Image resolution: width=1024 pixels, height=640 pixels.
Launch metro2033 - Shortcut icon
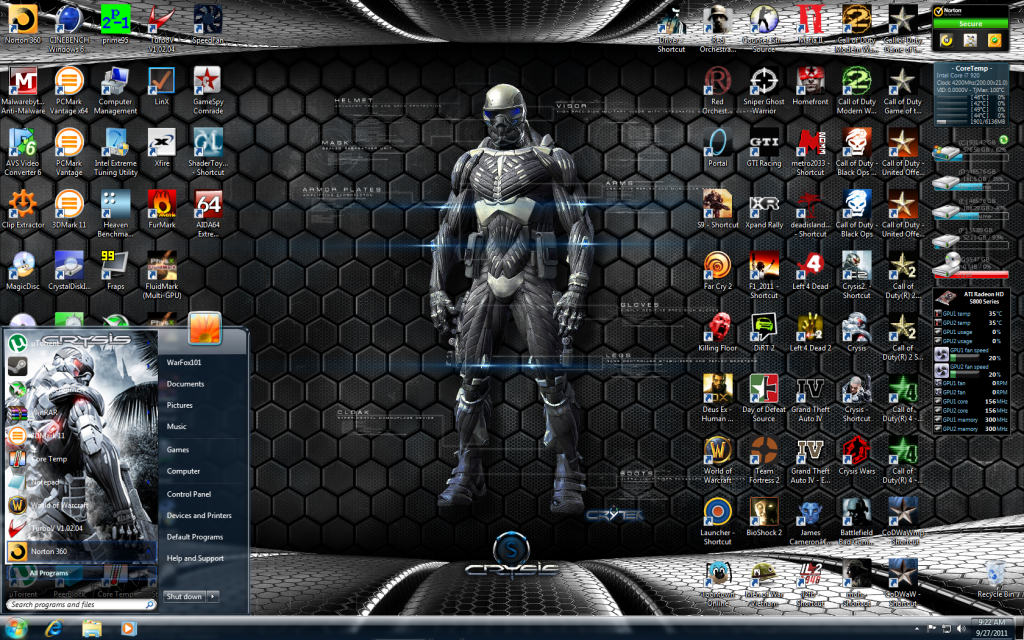point(810,152)
